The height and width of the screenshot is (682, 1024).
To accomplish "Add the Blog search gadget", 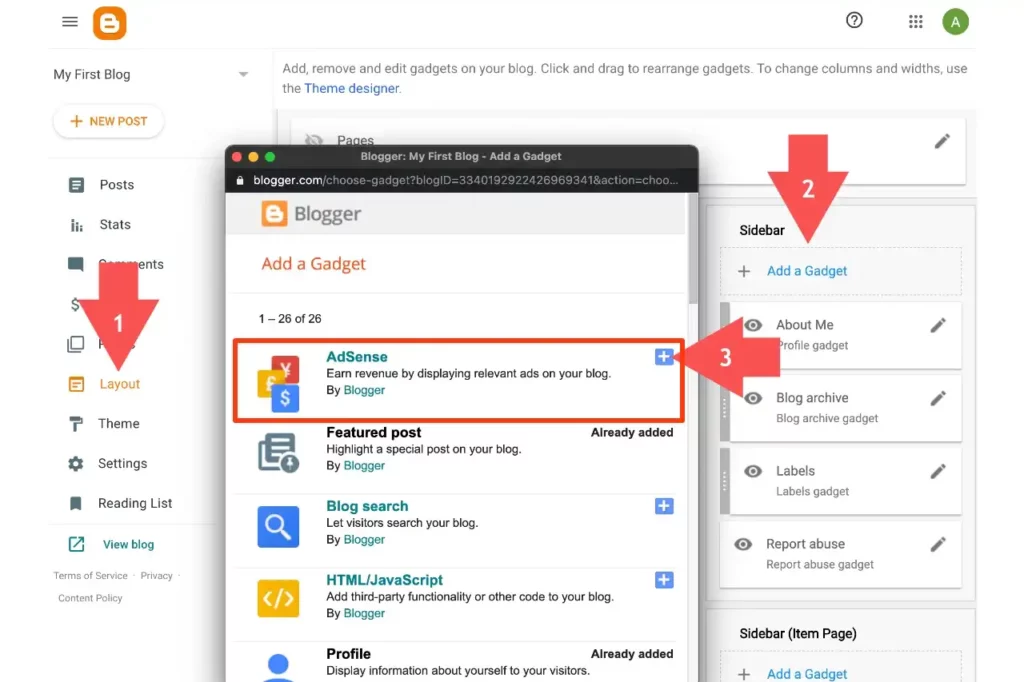I will click(664, 506).
